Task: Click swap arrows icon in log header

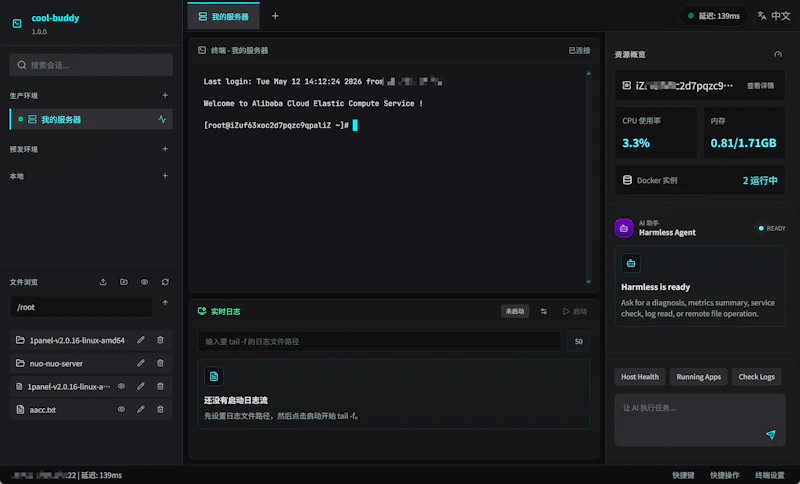Action: click(x=544, y=311)
